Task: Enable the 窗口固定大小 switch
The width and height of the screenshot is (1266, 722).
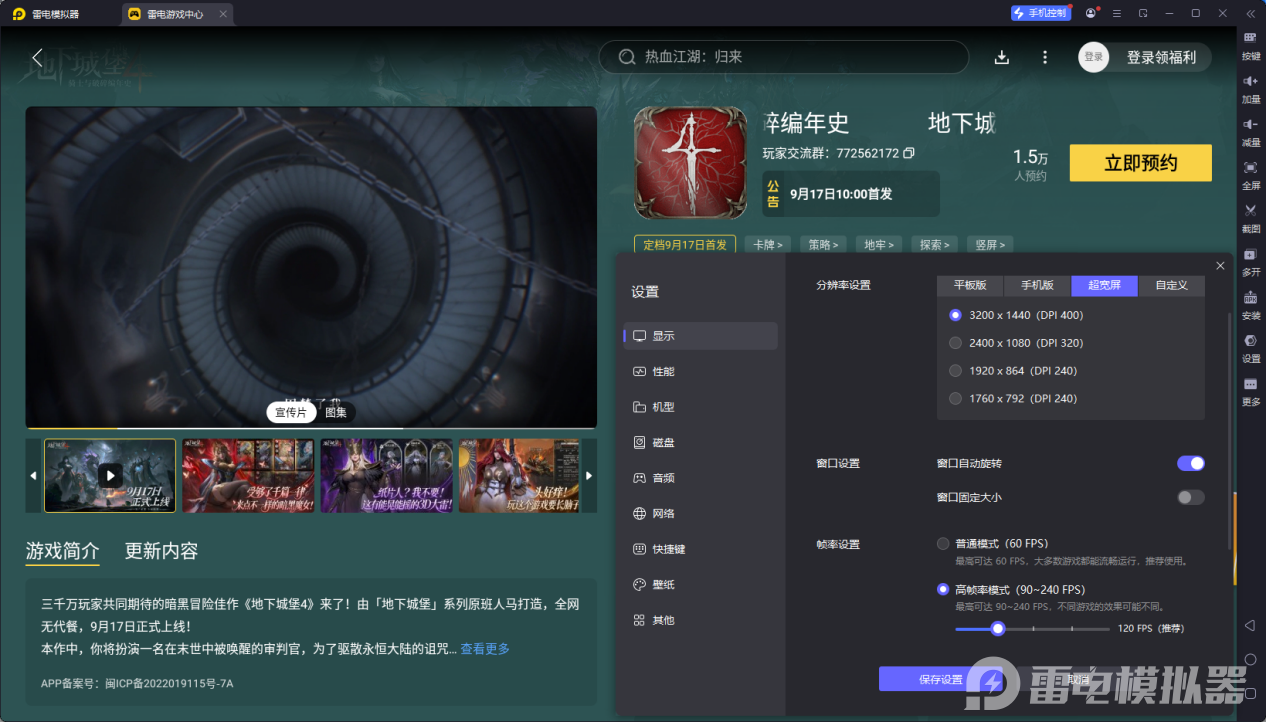Action: click(x=1190, y=497)
